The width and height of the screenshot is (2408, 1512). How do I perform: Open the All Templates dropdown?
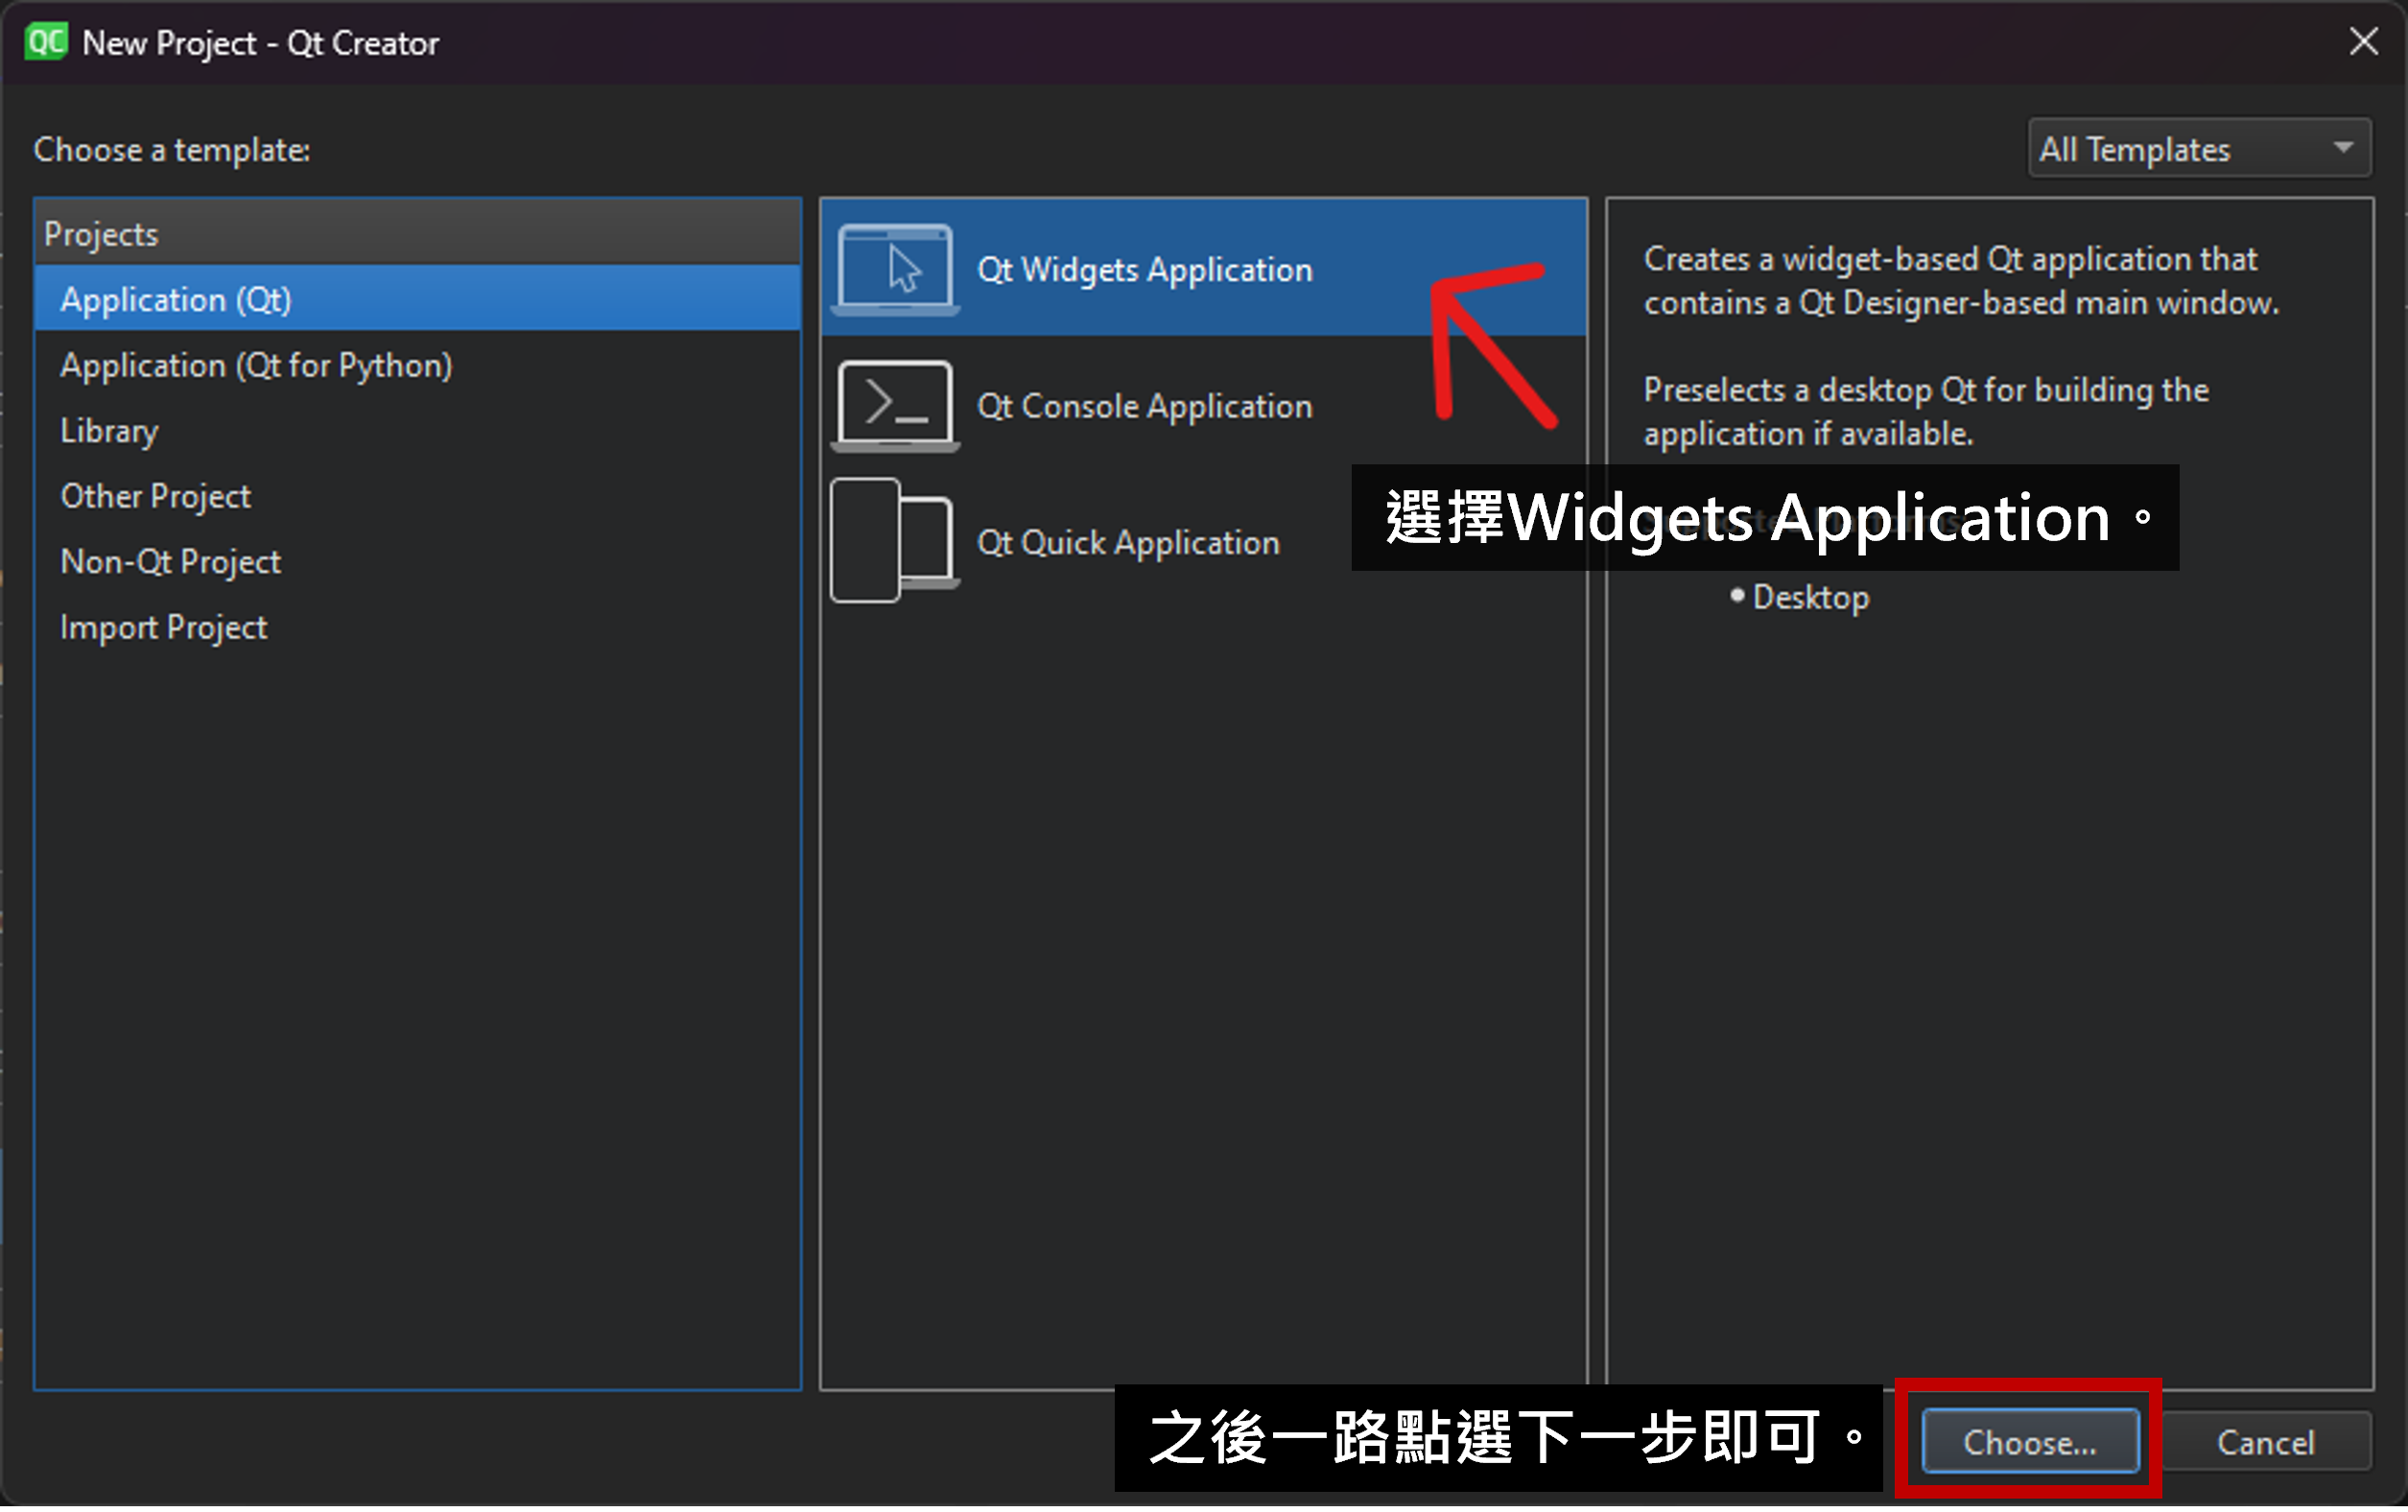2199,150
